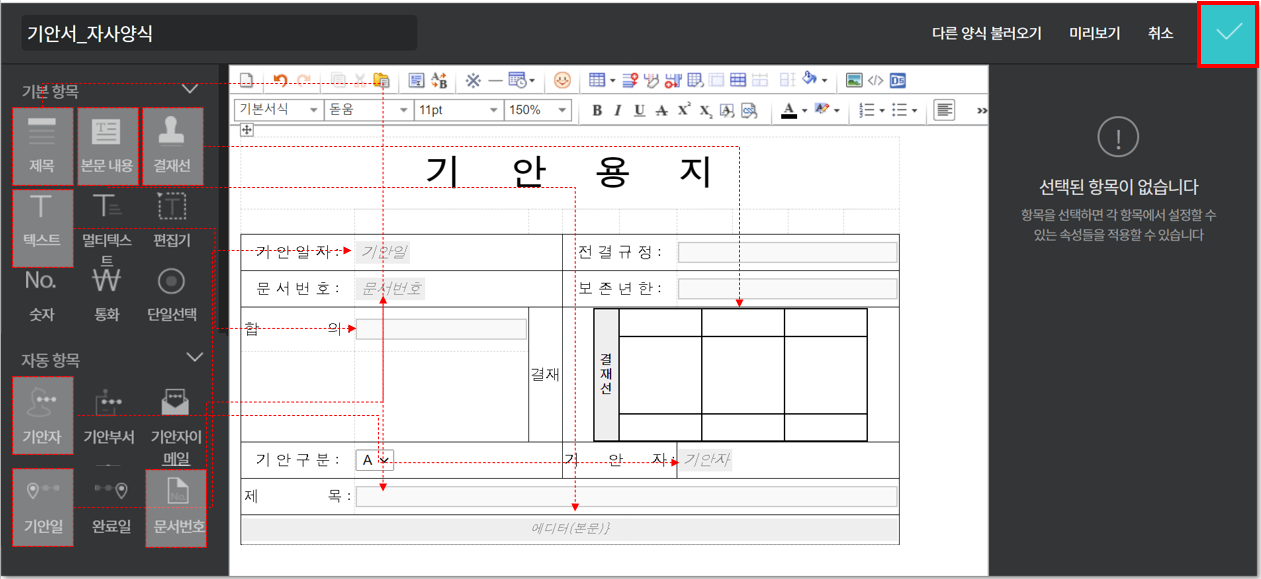Click the green checkmark save button
1261x579 pixels.
[x=1228, y=33]
